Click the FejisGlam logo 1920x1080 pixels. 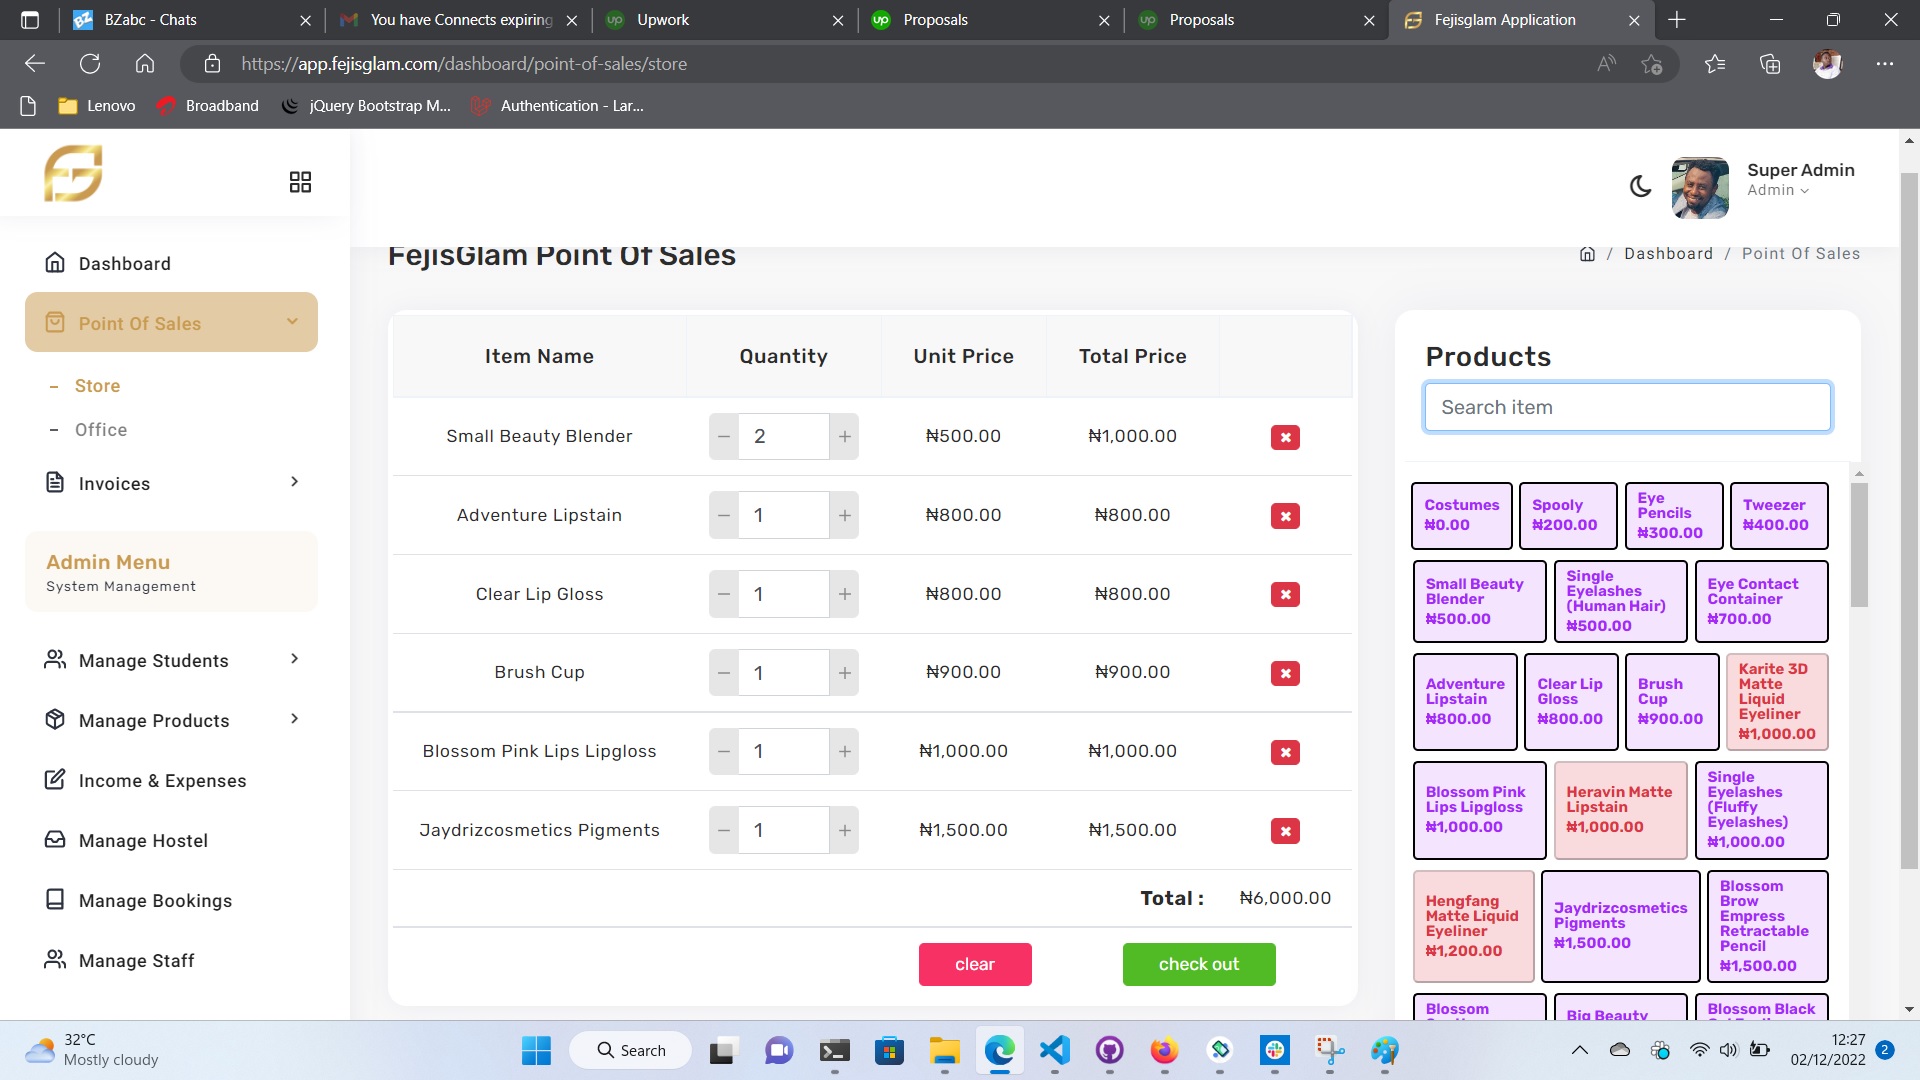coord(73,174)
